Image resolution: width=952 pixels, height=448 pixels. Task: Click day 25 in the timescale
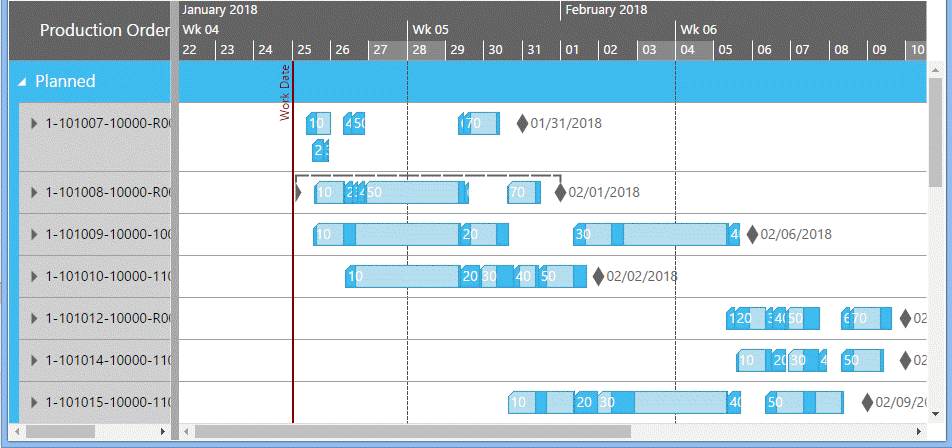[311, 50]
